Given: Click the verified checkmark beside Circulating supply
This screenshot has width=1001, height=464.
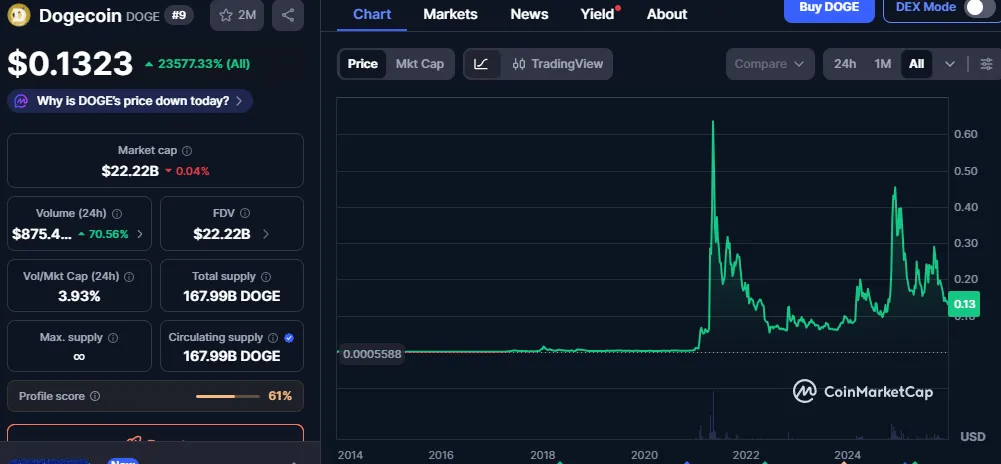Looking at the screenshot, I should pos(289,338).
